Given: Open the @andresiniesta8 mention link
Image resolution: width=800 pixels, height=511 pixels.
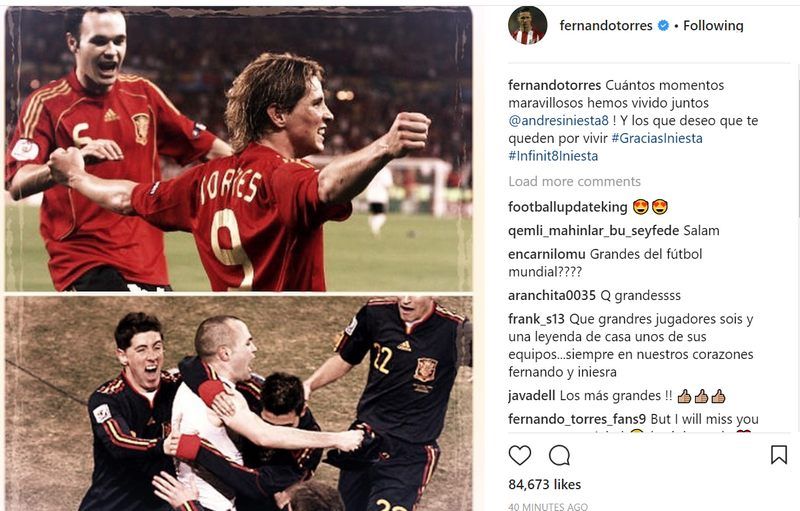Looking at the screenshot, I should [x=558, y=121].
